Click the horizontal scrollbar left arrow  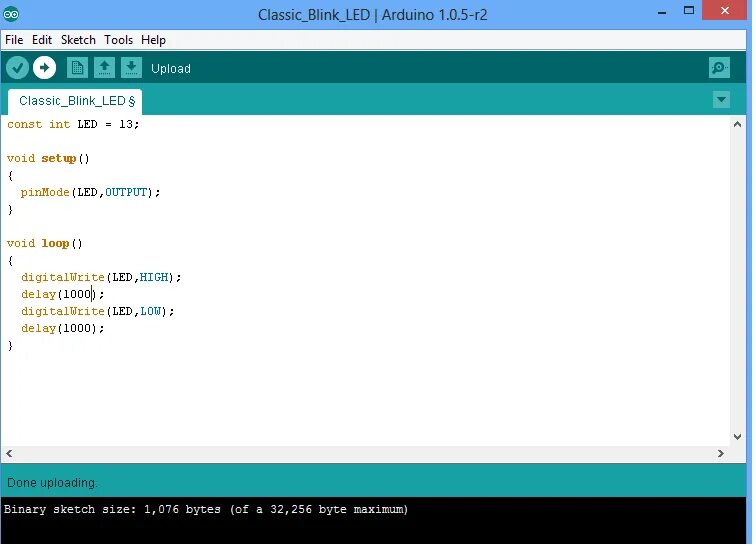[9, 454]
